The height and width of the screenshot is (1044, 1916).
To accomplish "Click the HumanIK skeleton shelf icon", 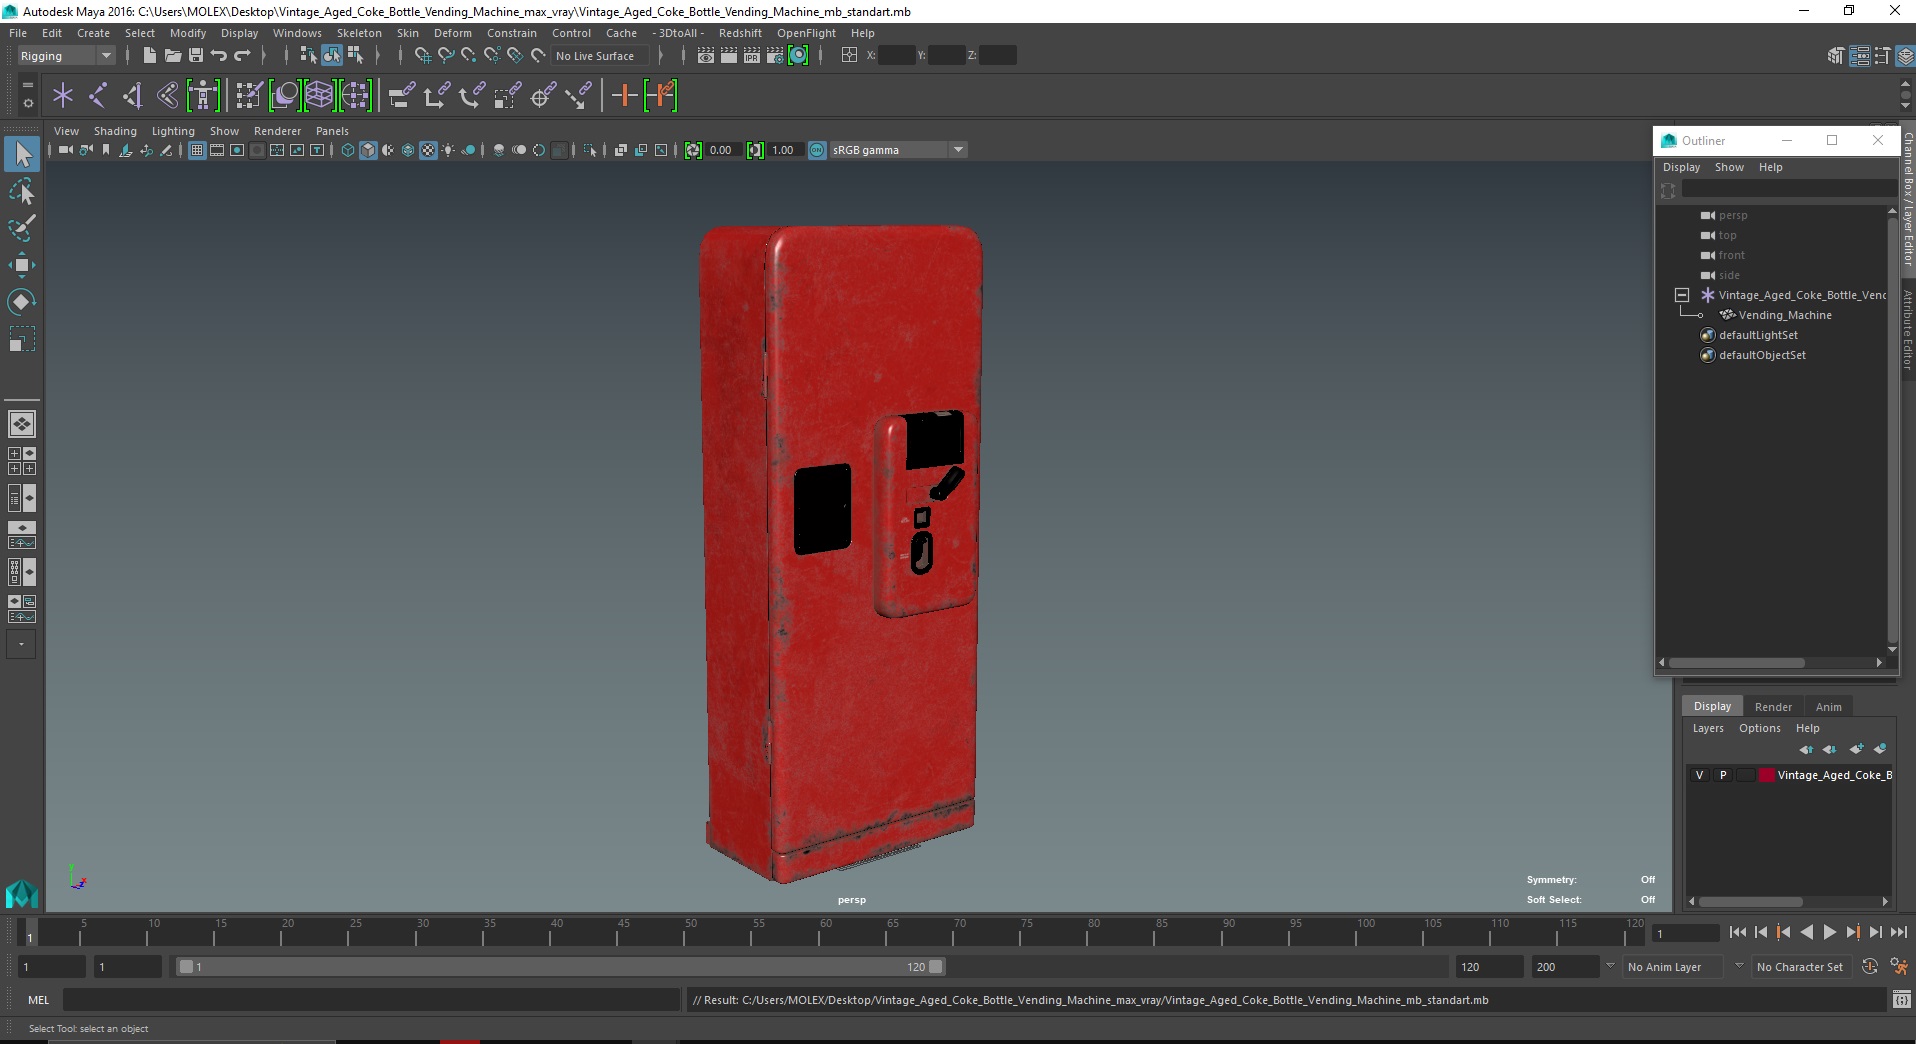I will pyautogui.click(x=203, y=96).
